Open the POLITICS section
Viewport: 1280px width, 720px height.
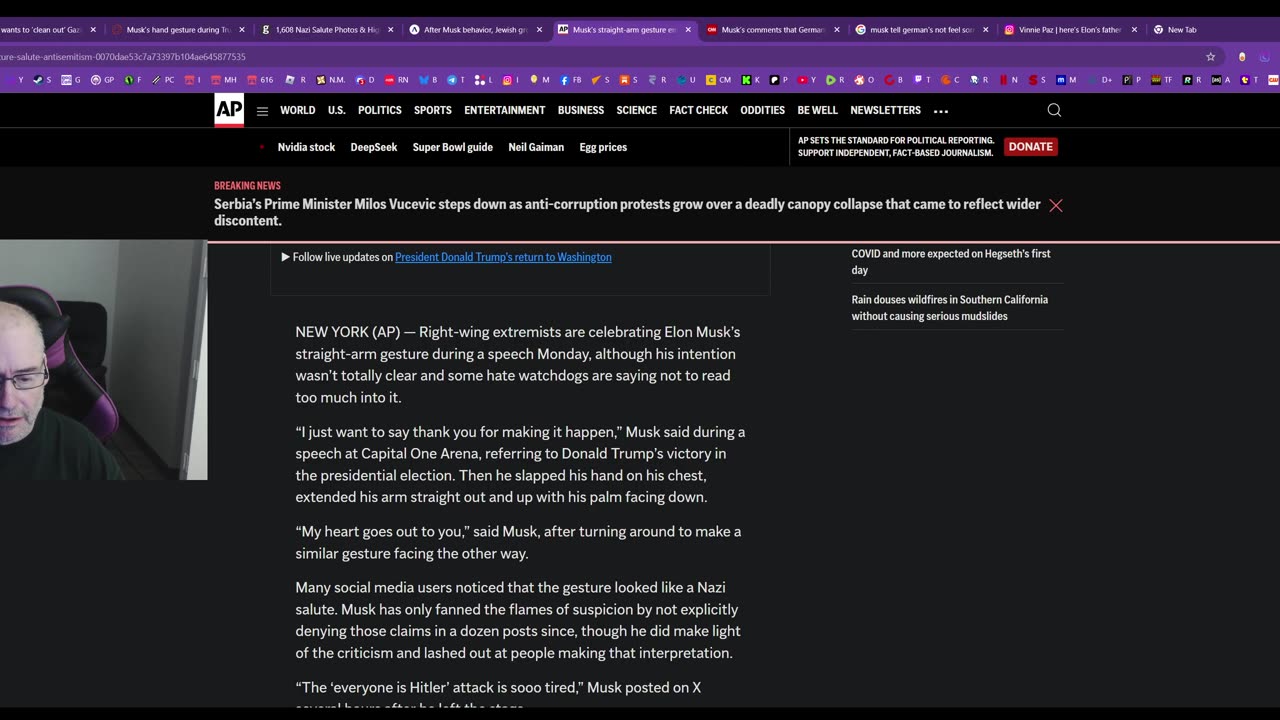click(380, 110)
